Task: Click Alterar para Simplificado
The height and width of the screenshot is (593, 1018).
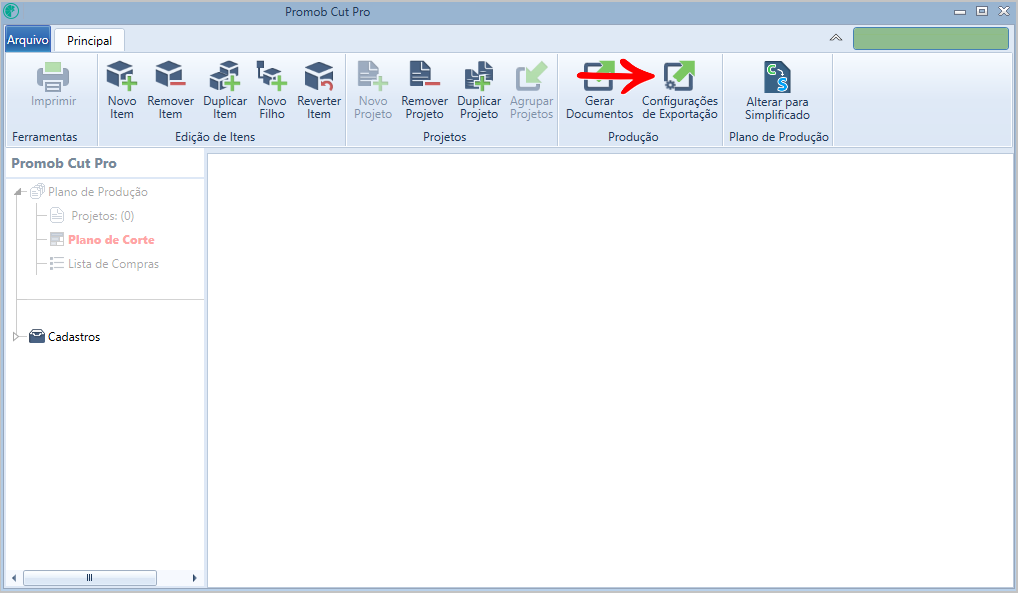Action: tap(777, 92)
